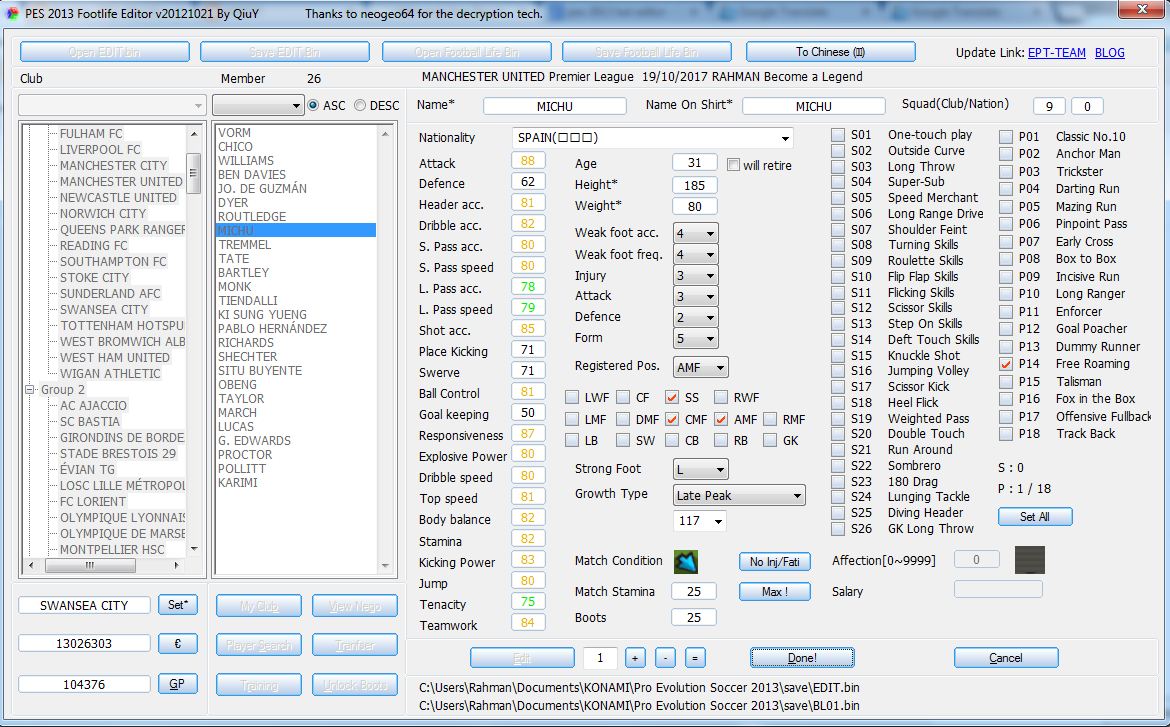The image size is (1170, 727).
Task: Select player PABLO HERNÁNDEZ in list
Action: point(272,328)
